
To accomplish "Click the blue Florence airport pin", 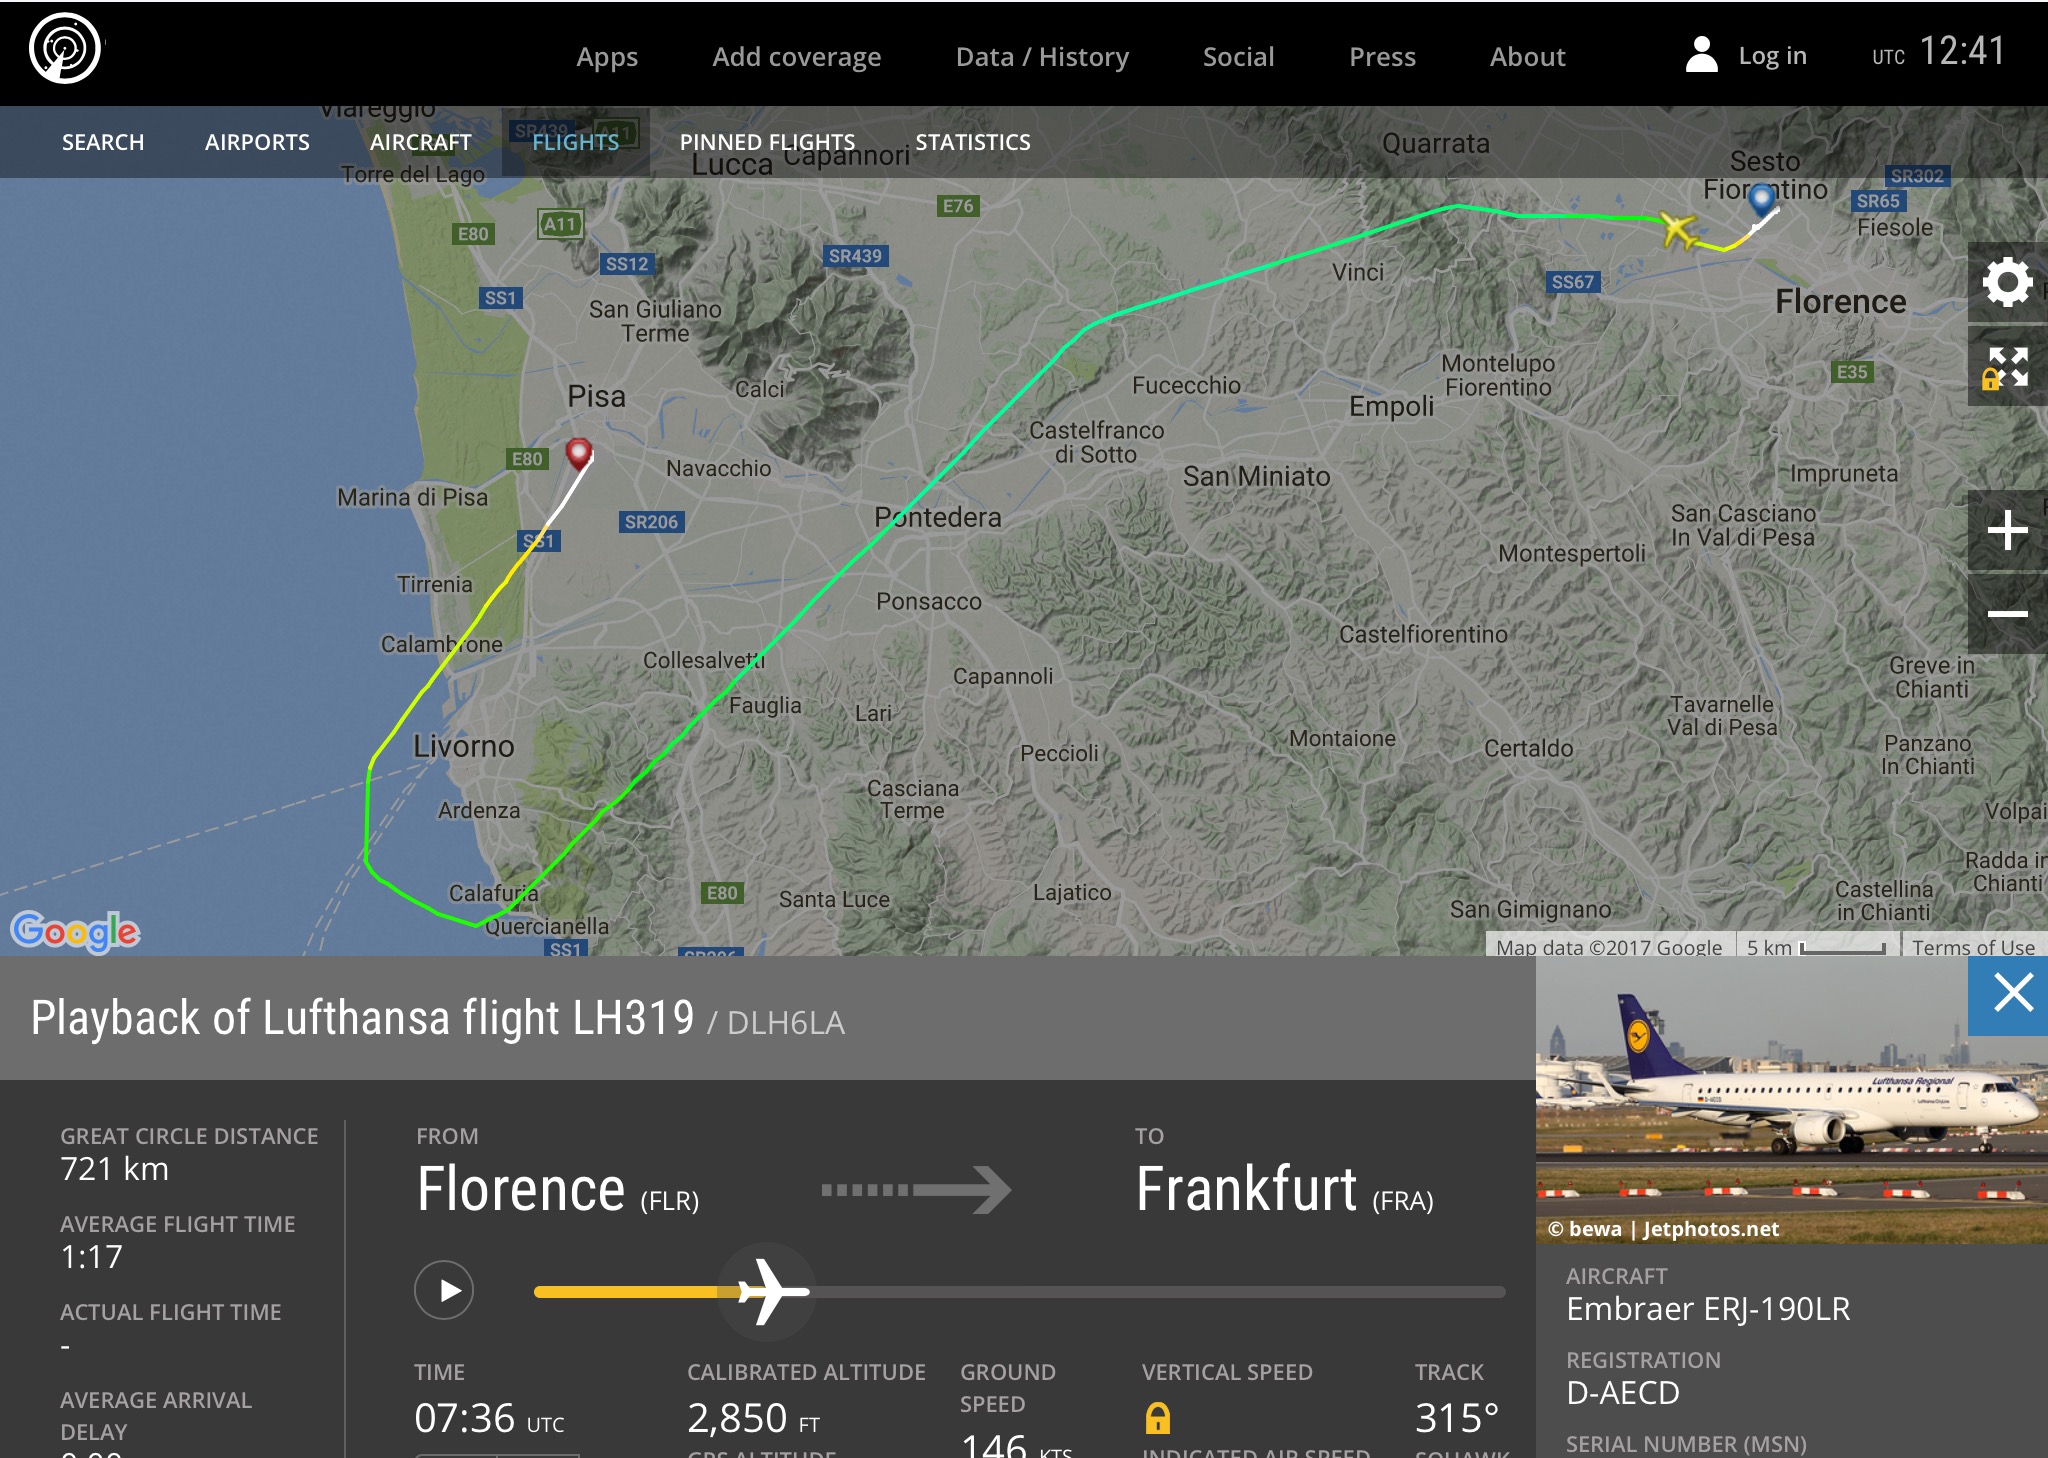I will (x=1762, y=198).
